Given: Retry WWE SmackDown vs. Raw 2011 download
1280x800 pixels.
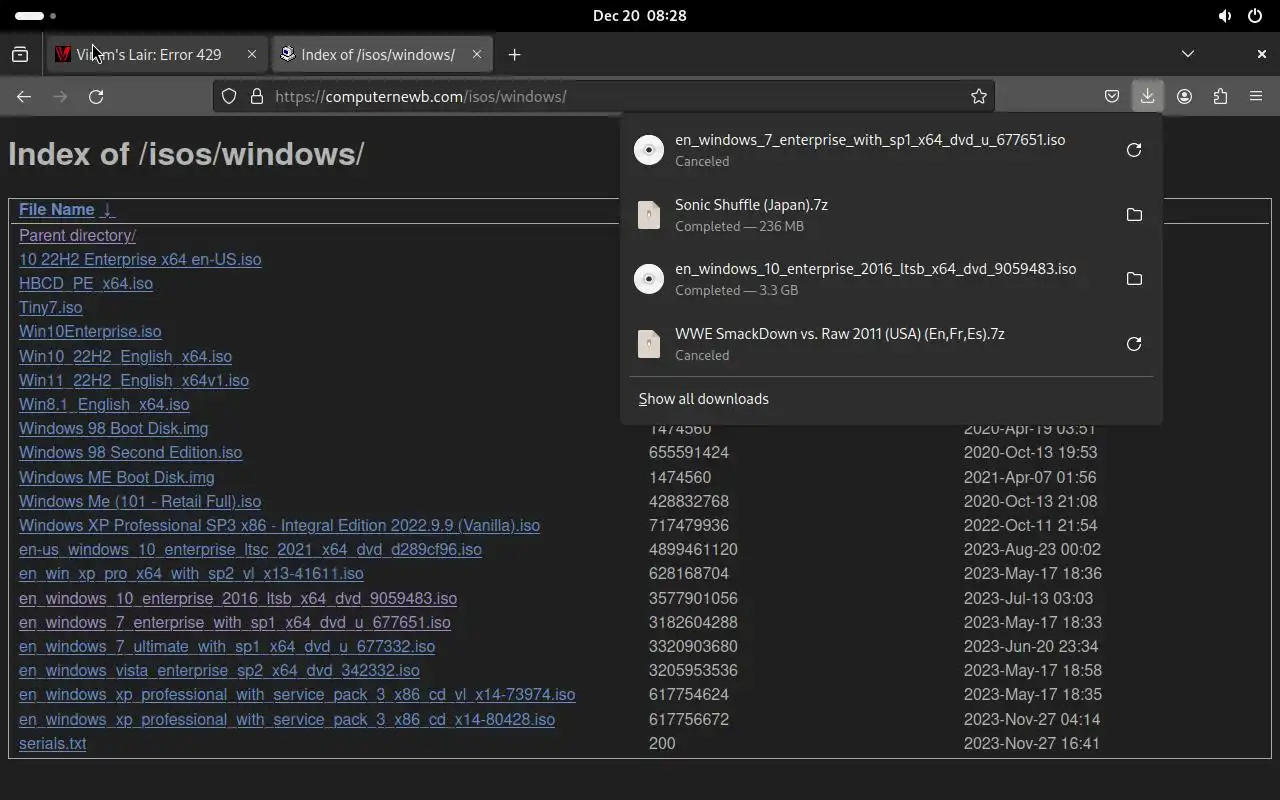Looking at the screenshot, I should (1134, 344).
